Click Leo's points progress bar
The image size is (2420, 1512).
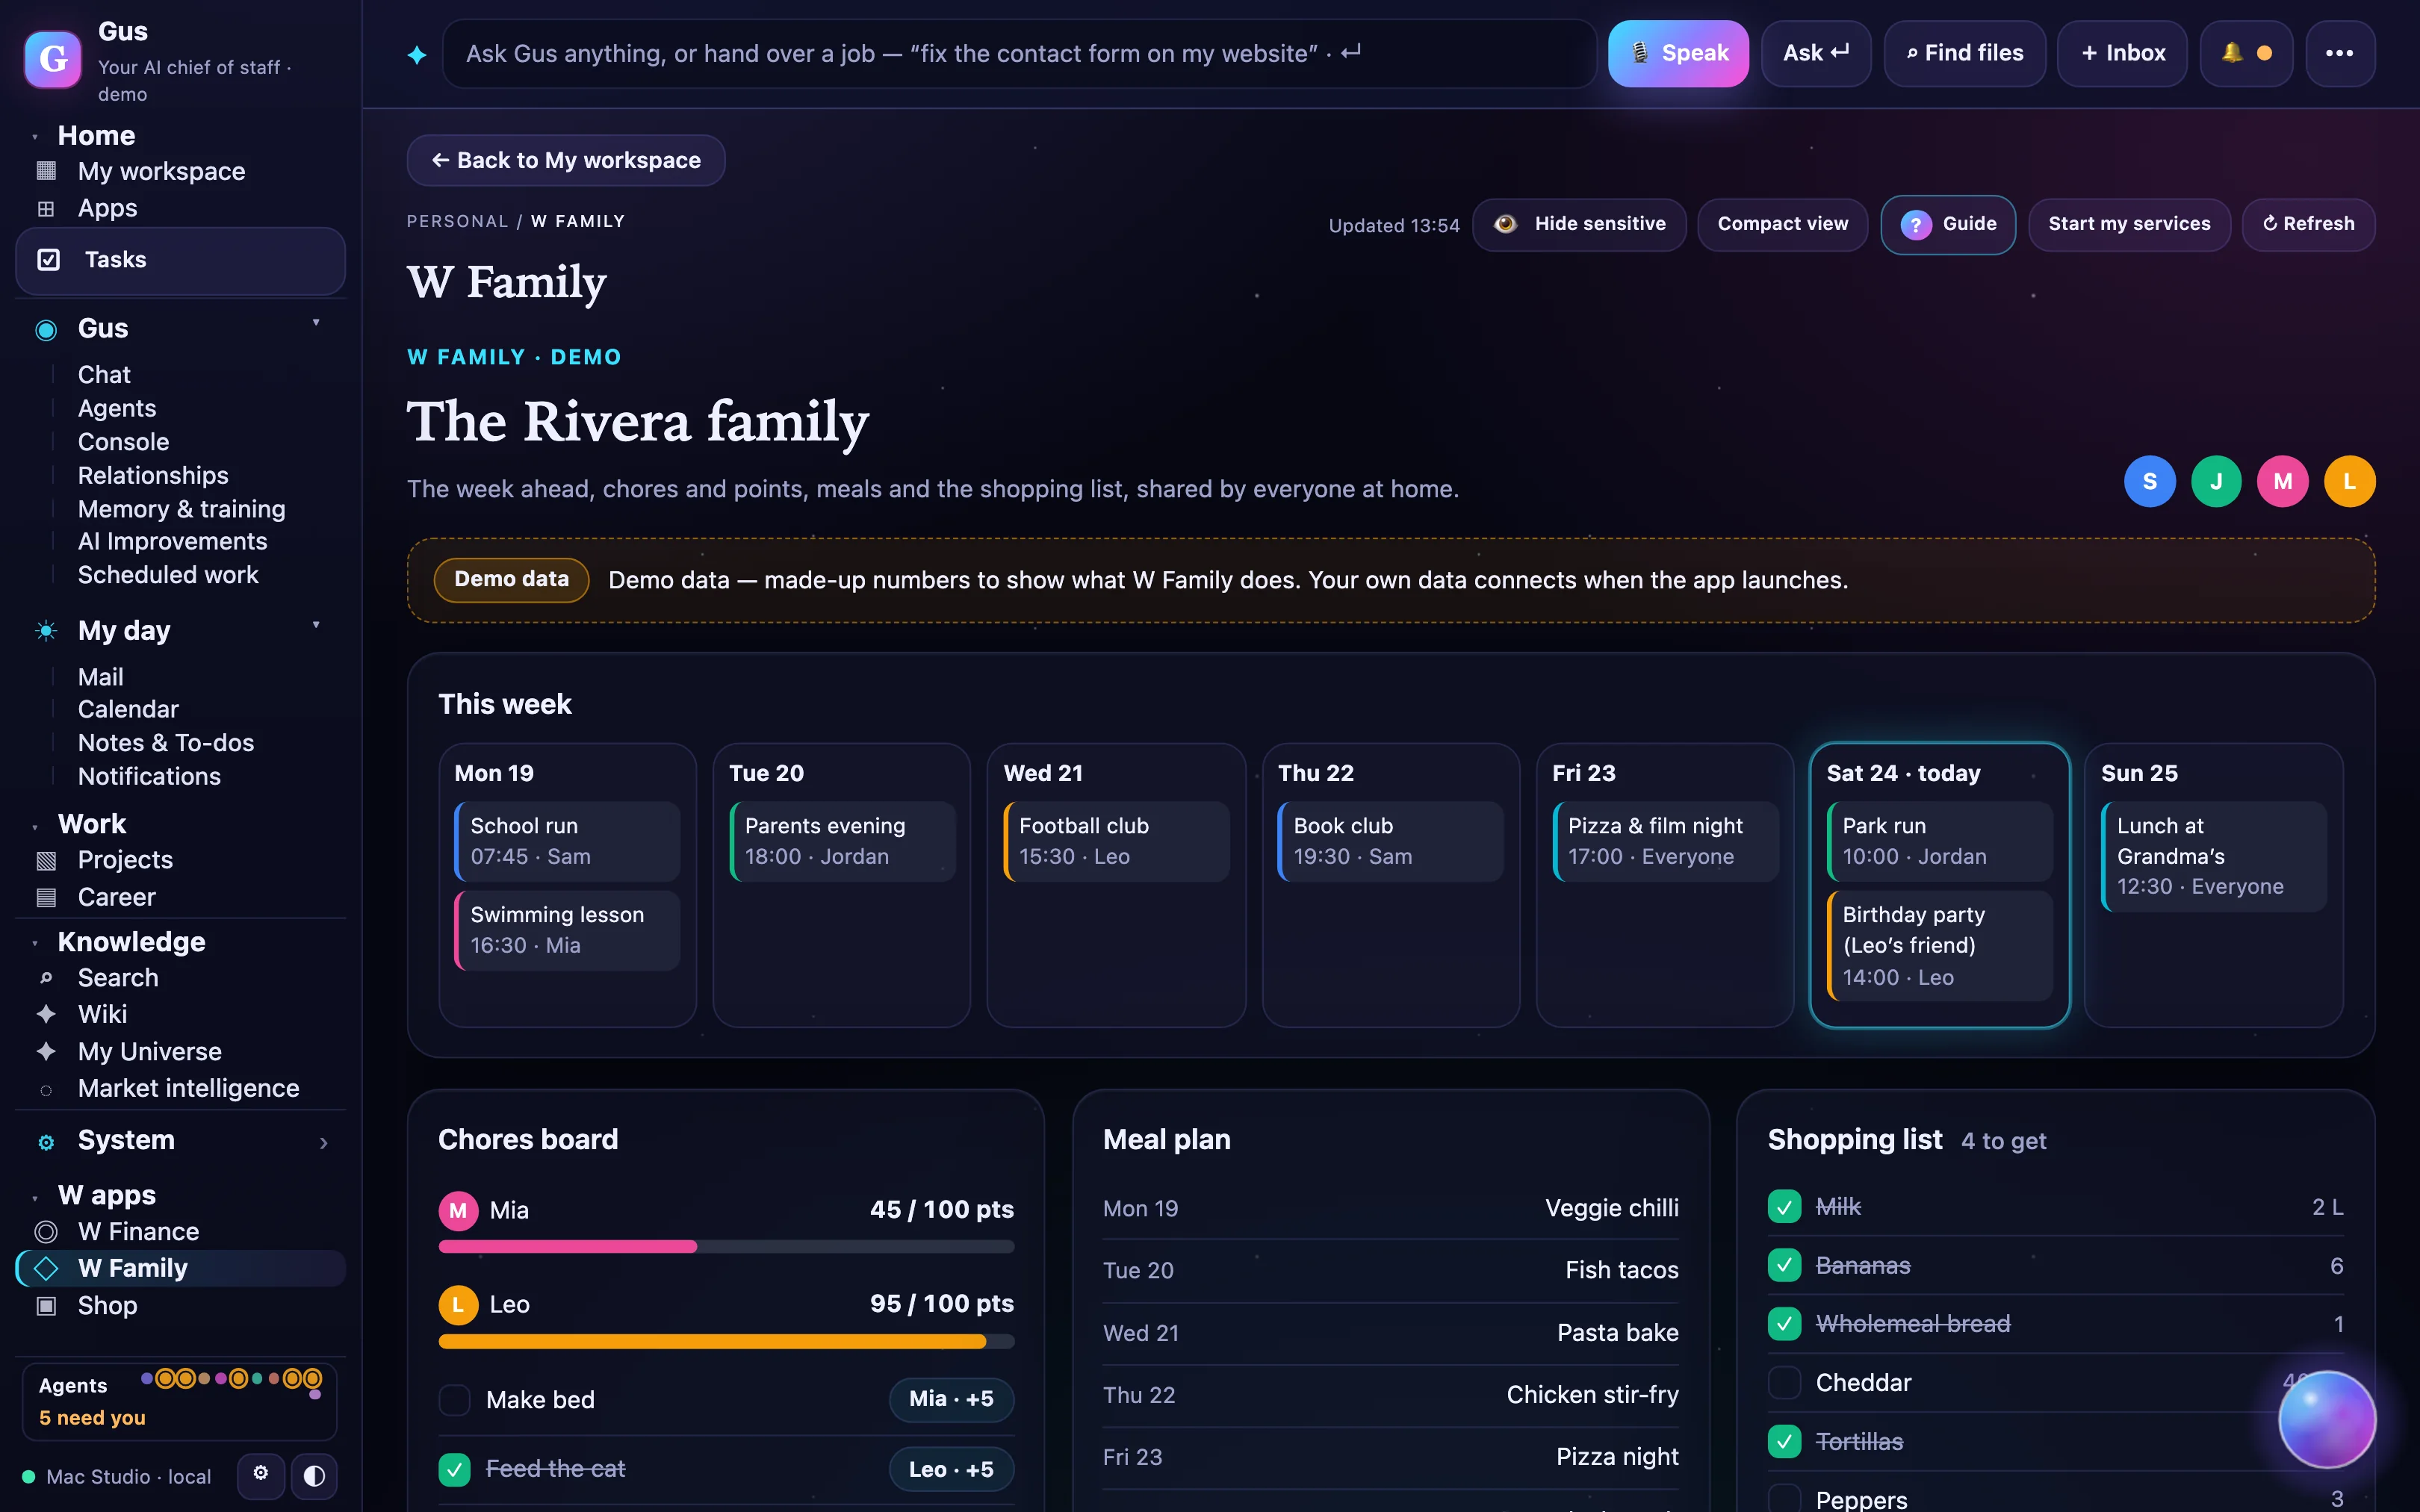[726, 1342]
